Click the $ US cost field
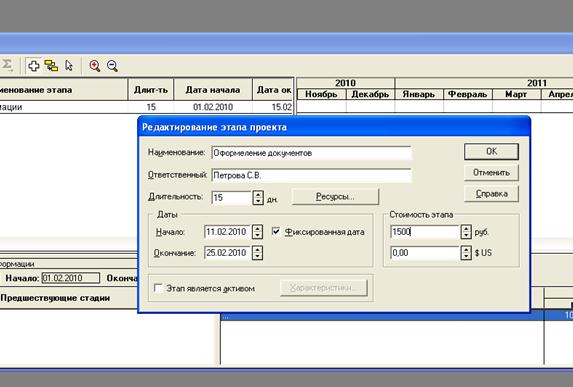573x387 pixels. click(x=425, y=253)
